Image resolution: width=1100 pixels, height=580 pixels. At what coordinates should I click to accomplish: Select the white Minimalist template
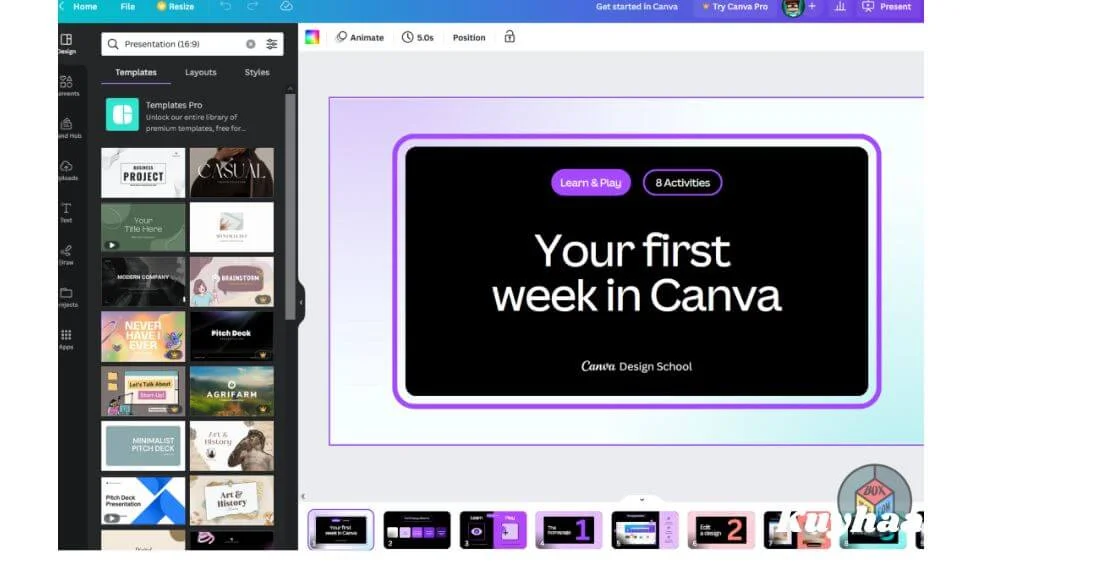pos(232,227)
